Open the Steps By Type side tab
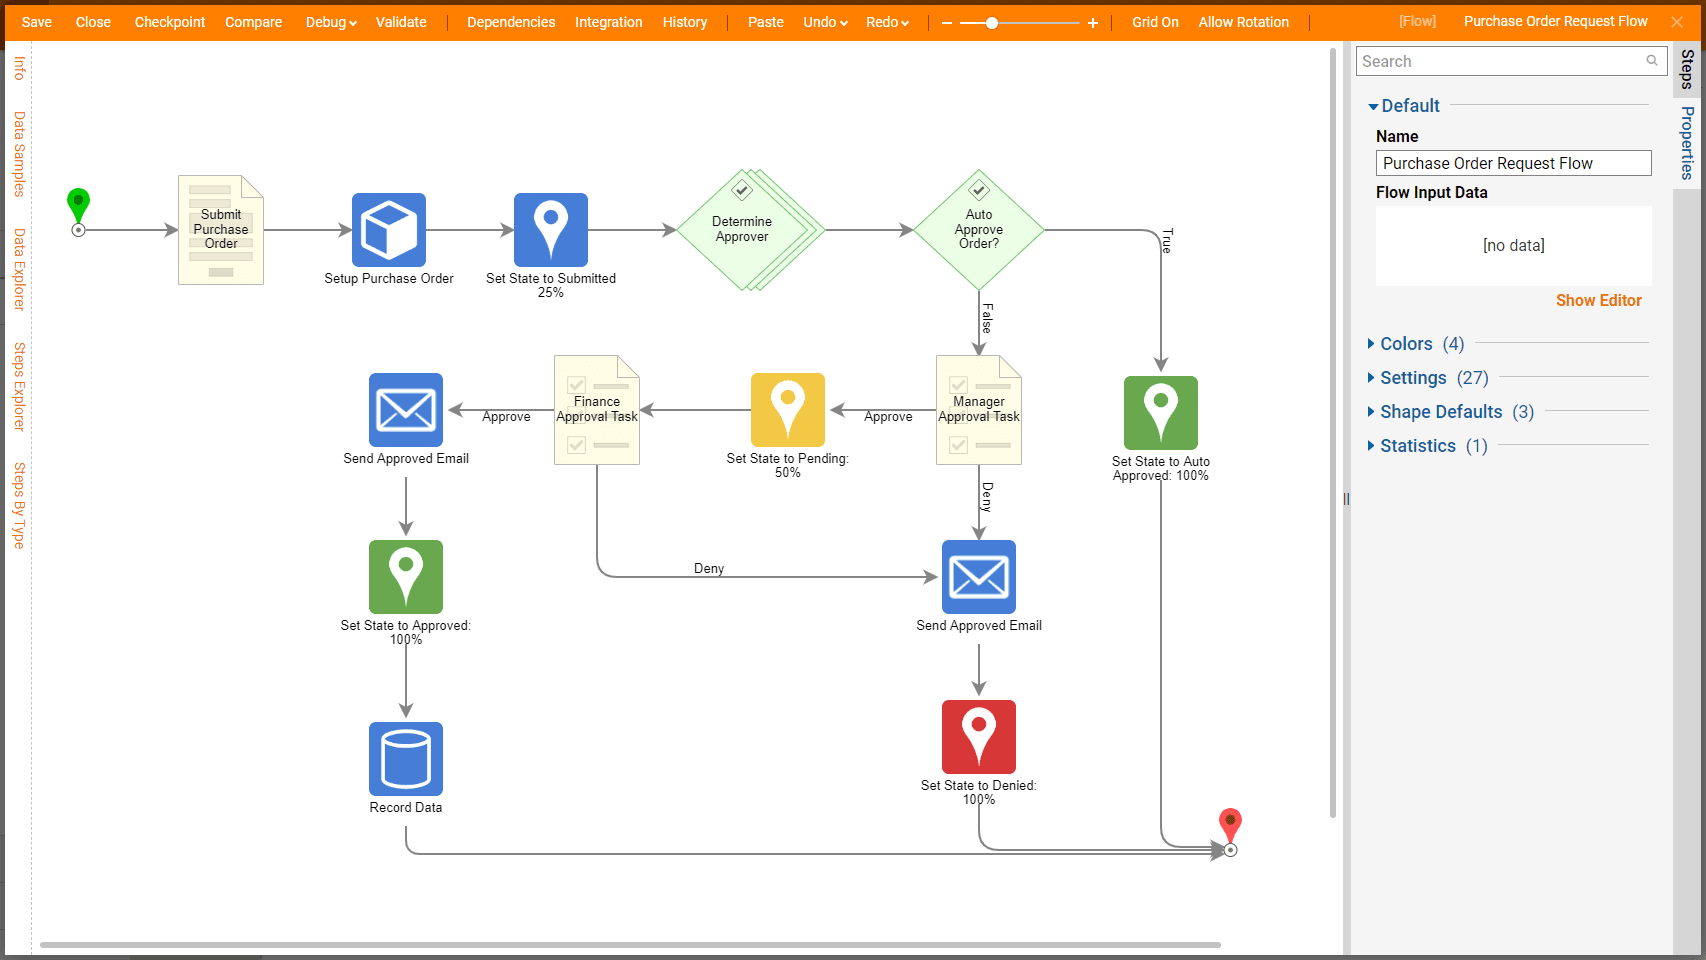This screenshot has height=960, width=1706. point(19,505)
